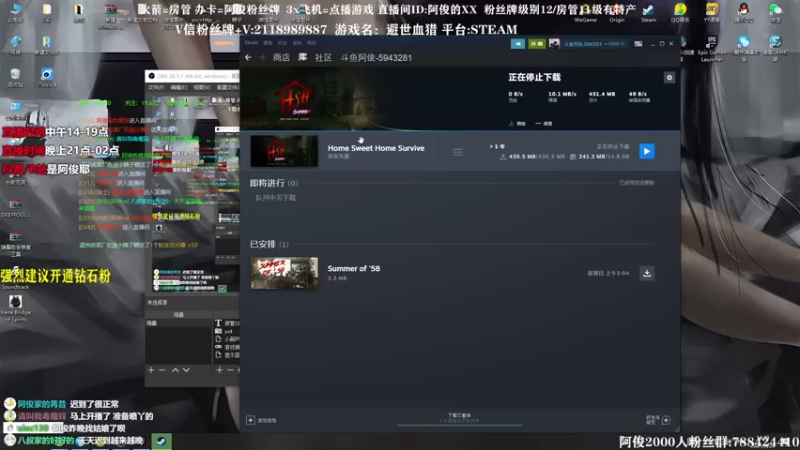
Task: Click the add game label at bottom
Action: 267,421
